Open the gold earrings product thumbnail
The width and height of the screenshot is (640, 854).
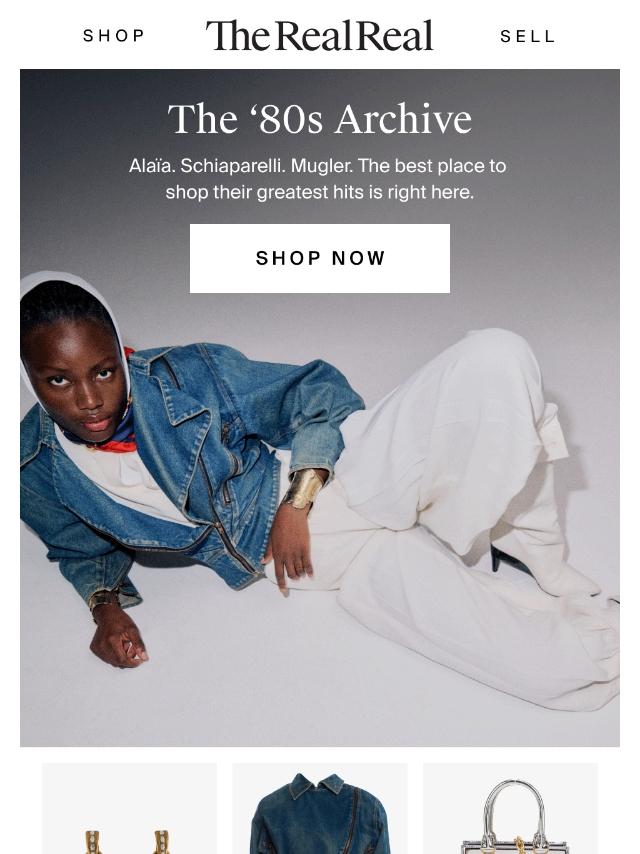click(x=129, y=809)
